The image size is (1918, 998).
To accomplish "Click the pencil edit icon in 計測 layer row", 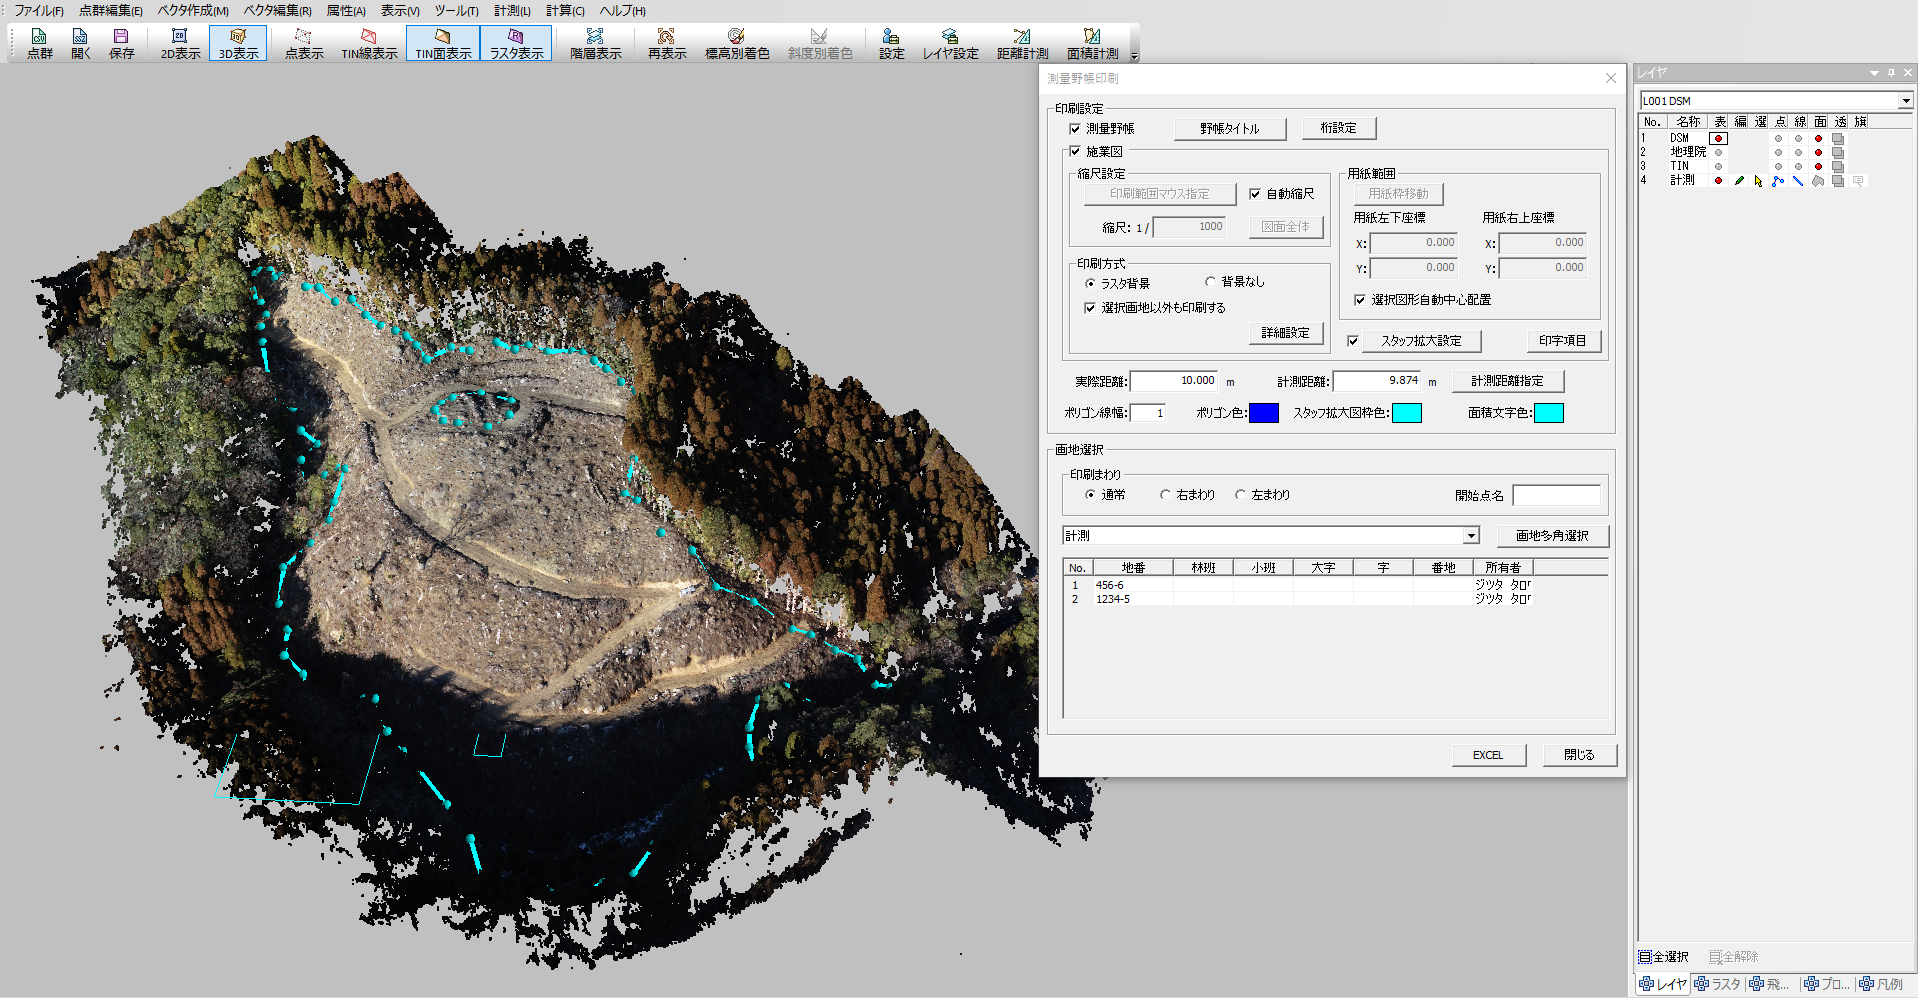I will pyautogui.click(x=1739, y=181).
